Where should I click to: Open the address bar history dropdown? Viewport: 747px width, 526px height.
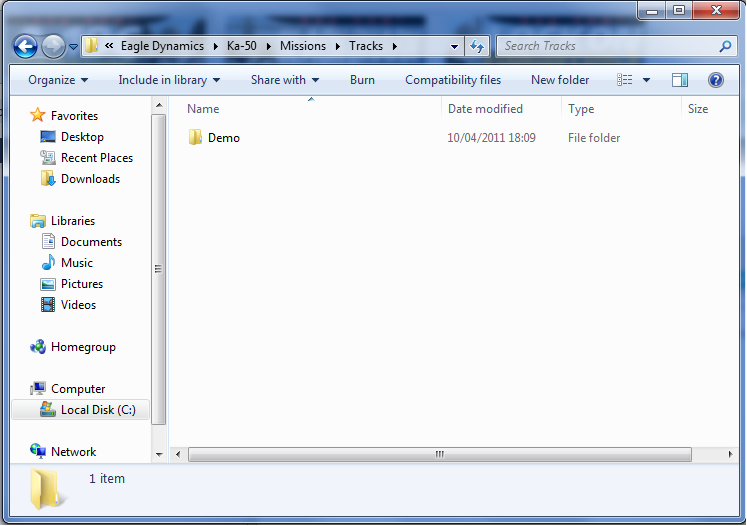pyautogui.click(x=454, y=47)
